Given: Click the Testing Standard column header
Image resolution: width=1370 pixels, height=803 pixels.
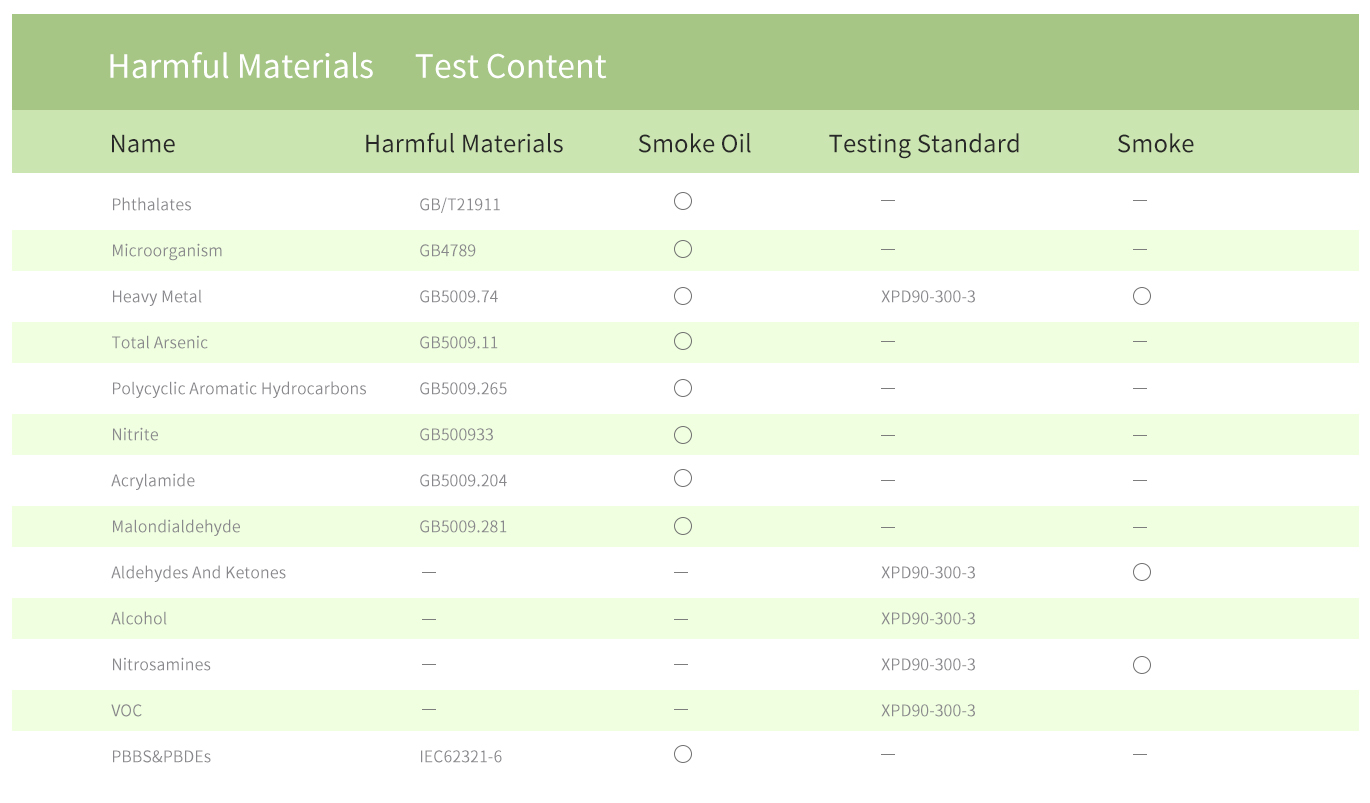Looking at the screenshot, I should click(924, 144).
